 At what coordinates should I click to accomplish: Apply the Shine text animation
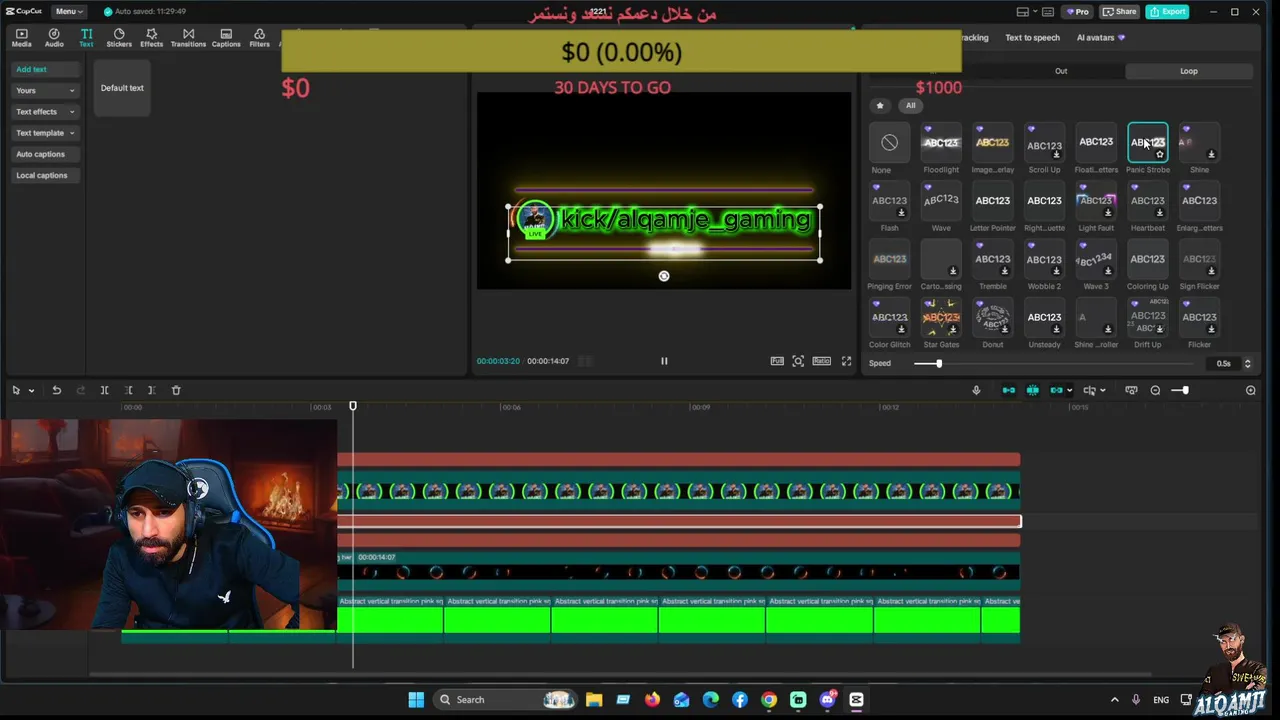[1199, 143]
